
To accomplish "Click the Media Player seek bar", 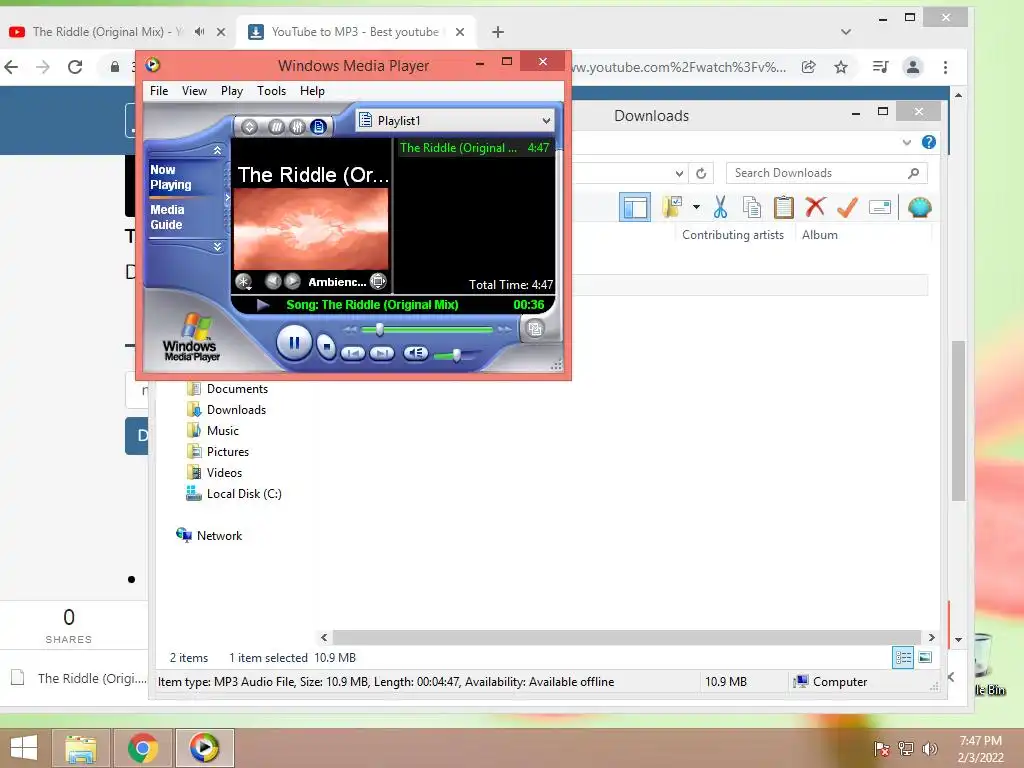I will click(x=428, y=330).
